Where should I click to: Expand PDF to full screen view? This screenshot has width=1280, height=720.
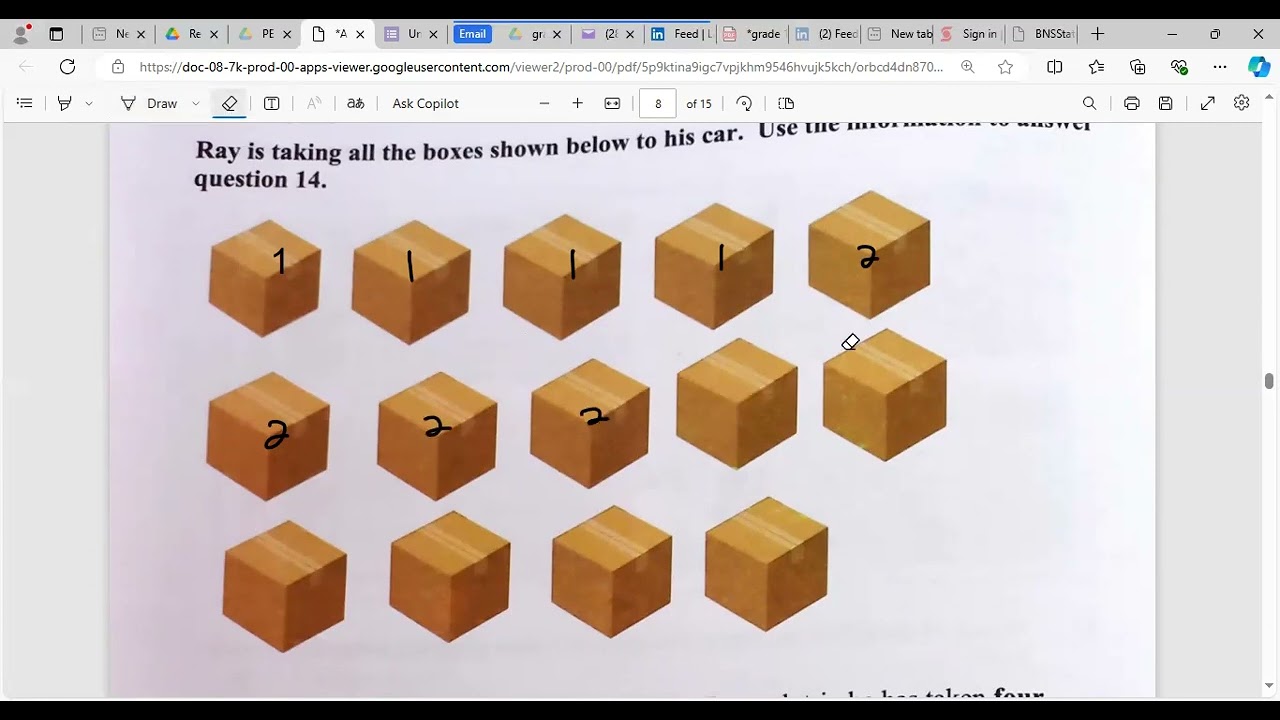click(x=1208, y=103)
